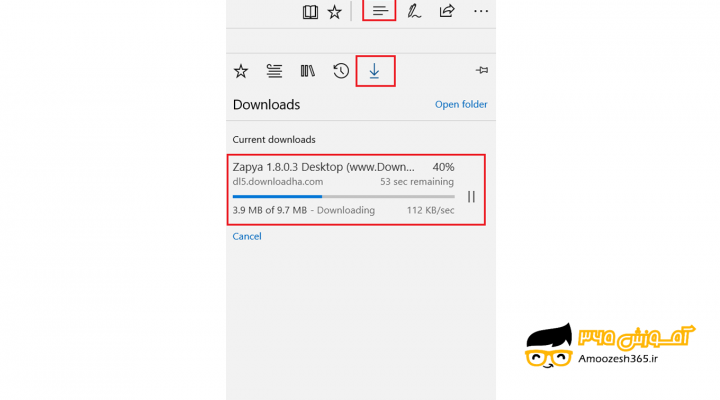Click the Share icon
The image size is (720, 400).
click(x=447, y=11)
